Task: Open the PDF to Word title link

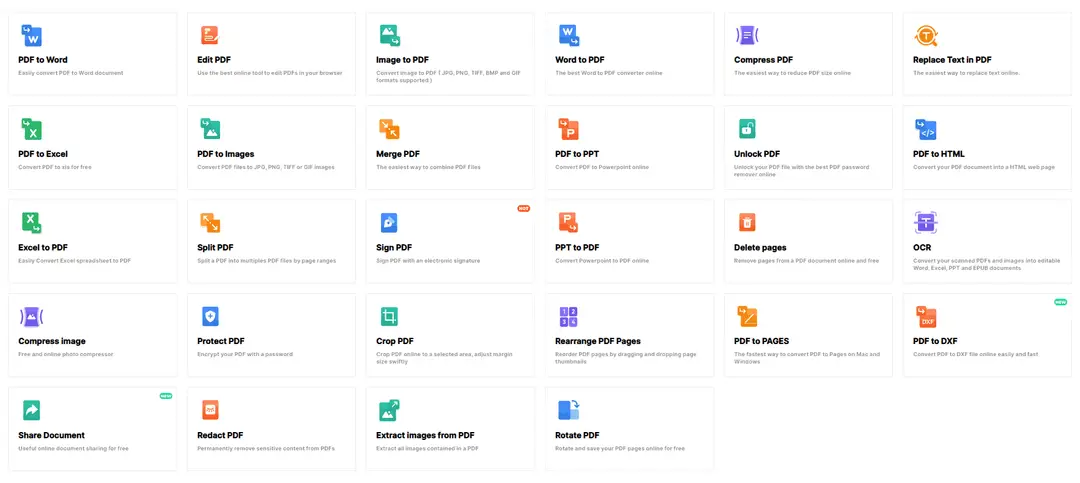Action: pos(43,60)
